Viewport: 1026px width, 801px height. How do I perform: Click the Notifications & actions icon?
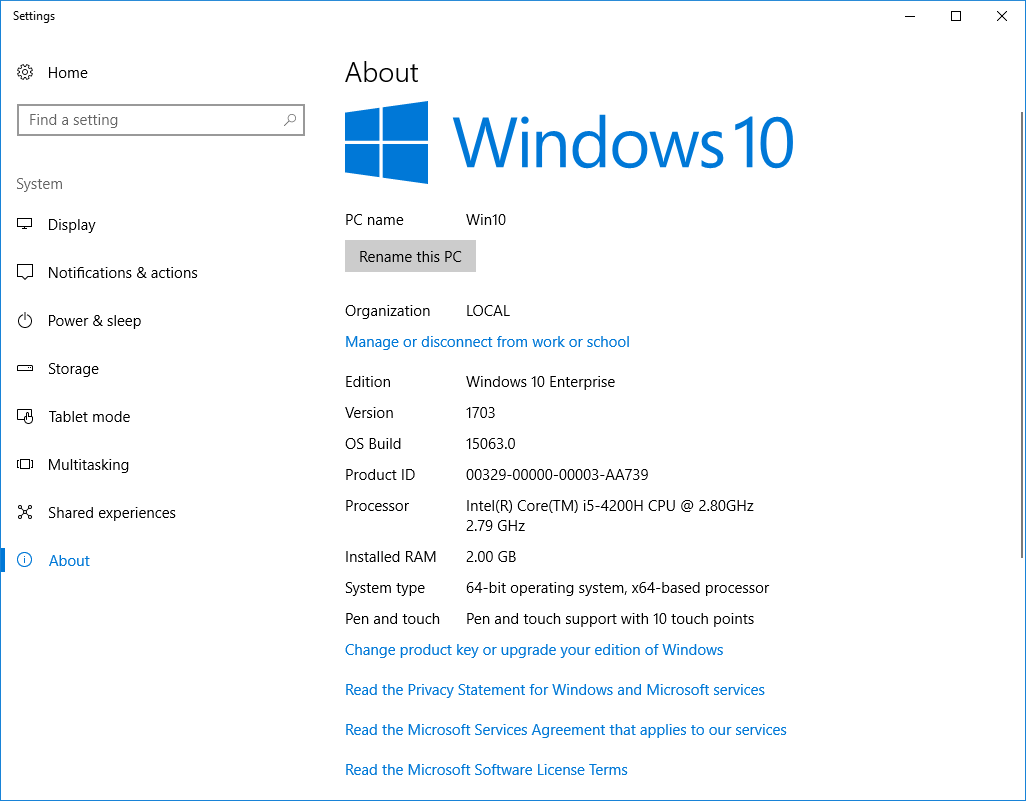(x=25, y=272)
